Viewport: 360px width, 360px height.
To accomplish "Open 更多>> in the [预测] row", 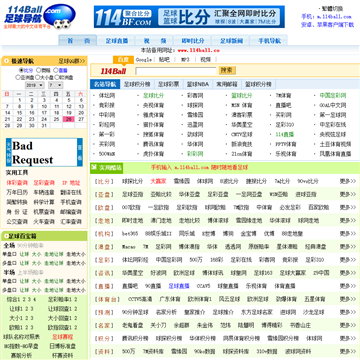I will click(x=348, y=312).
